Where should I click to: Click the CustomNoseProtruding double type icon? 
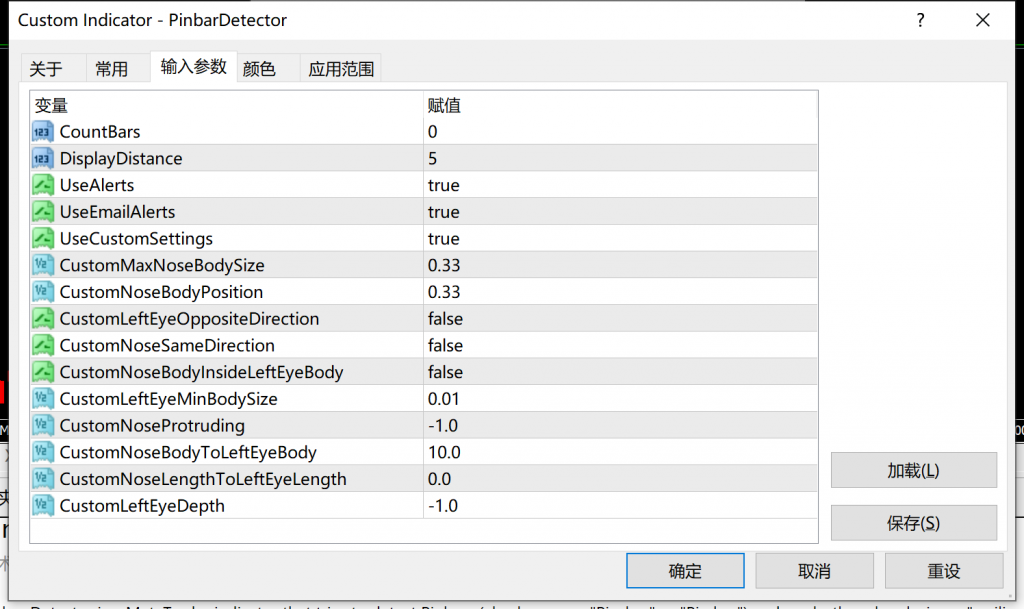click(x=43, y=425)
